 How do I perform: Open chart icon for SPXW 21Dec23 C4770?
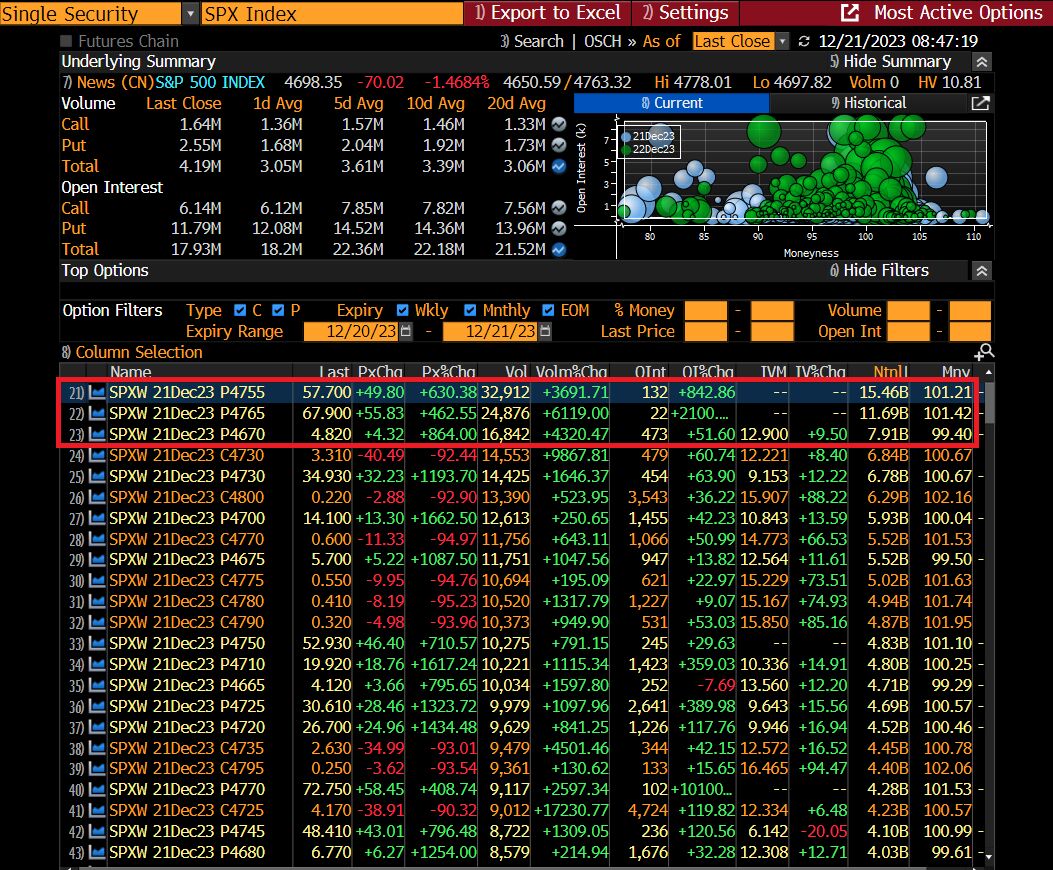(x=97, y=539)
